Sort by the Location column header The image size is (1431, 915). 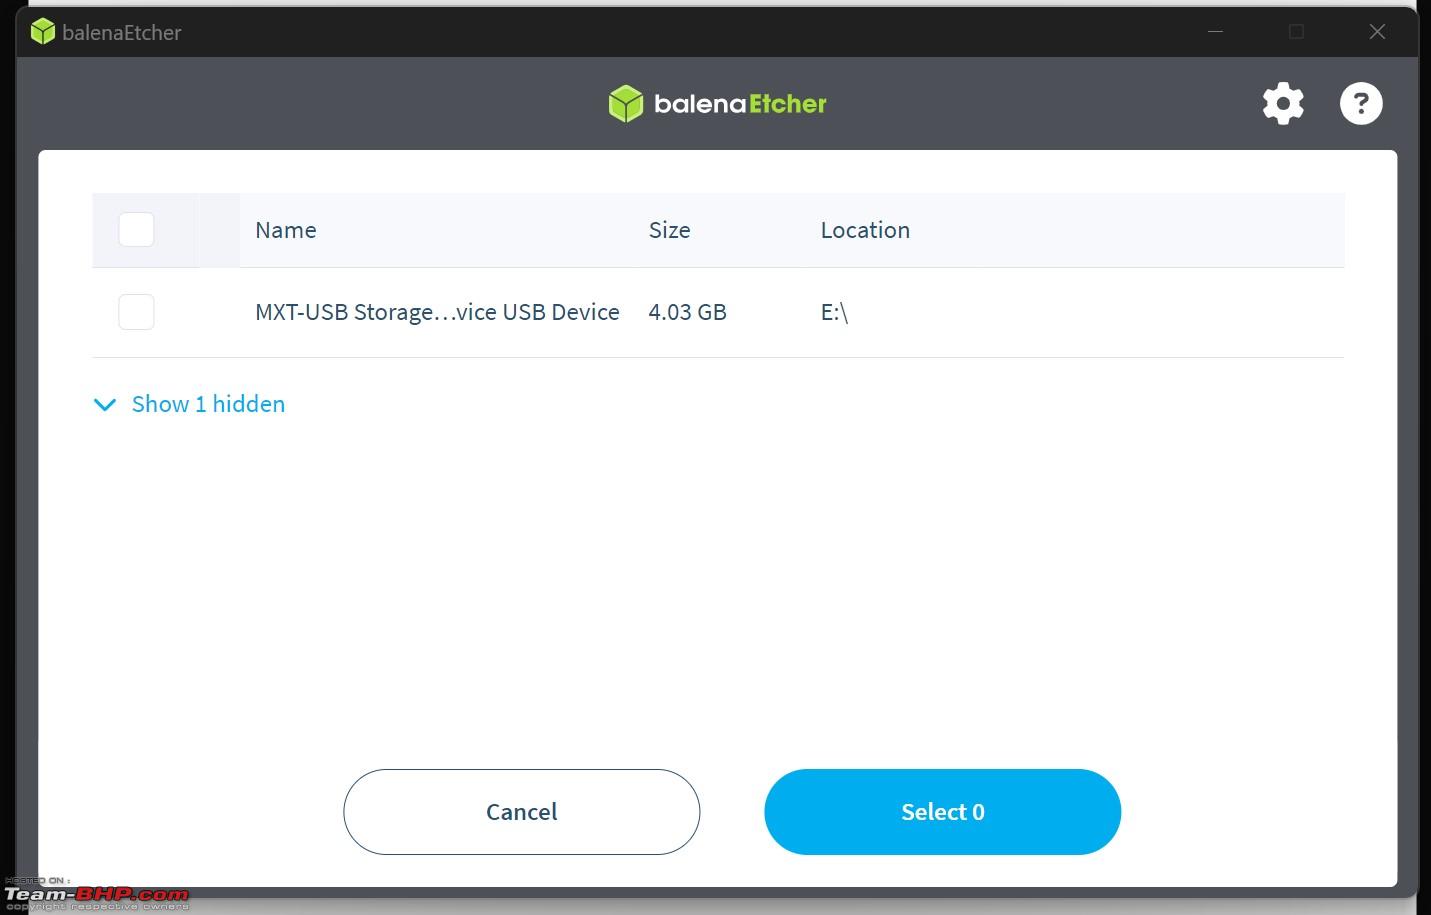coord(865,230)
